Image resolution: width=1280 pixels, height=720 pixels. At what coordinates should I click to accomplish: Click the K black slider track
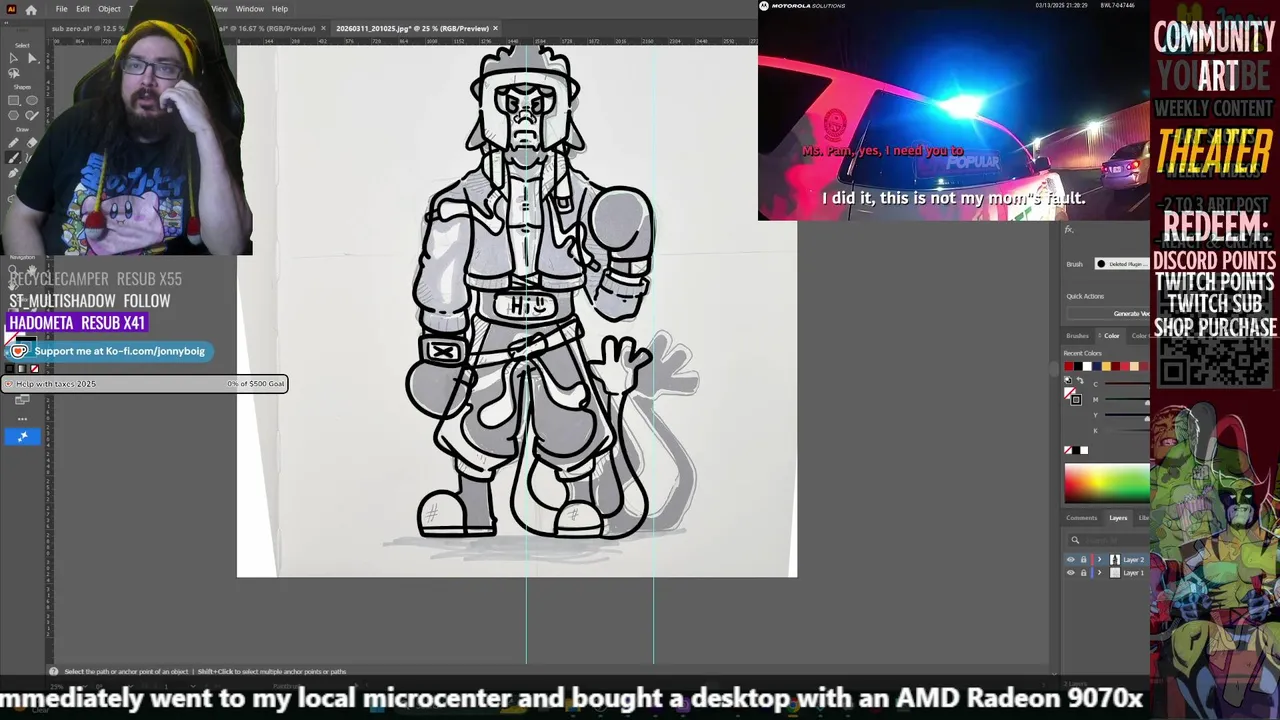1127,430
